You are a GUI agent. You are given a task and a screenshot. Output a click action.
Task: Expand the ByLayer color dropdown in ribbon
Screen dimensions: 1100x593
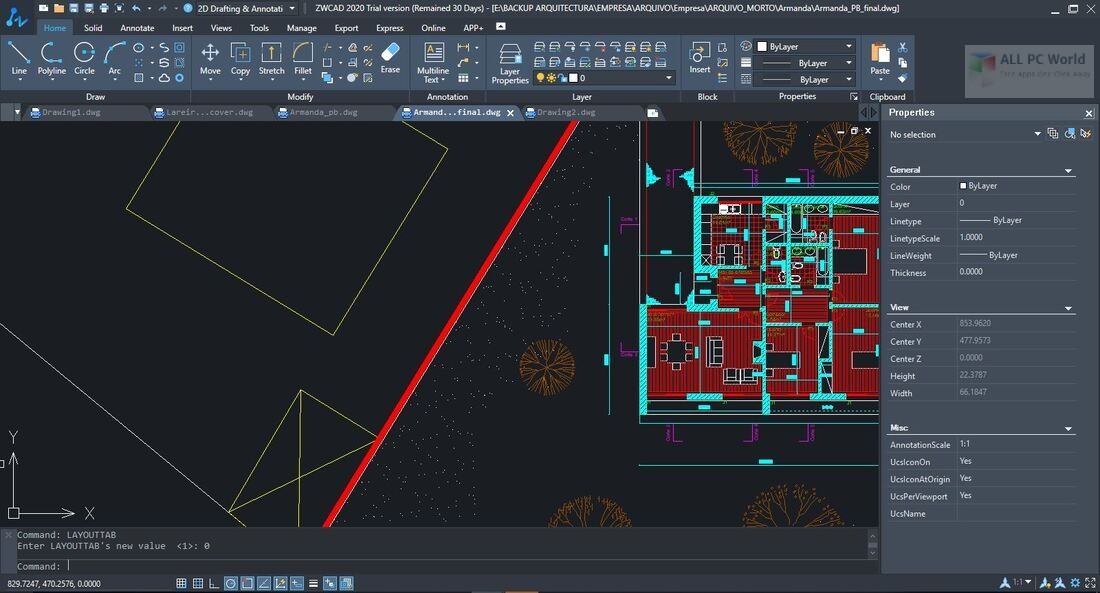(x=848, y=46)
